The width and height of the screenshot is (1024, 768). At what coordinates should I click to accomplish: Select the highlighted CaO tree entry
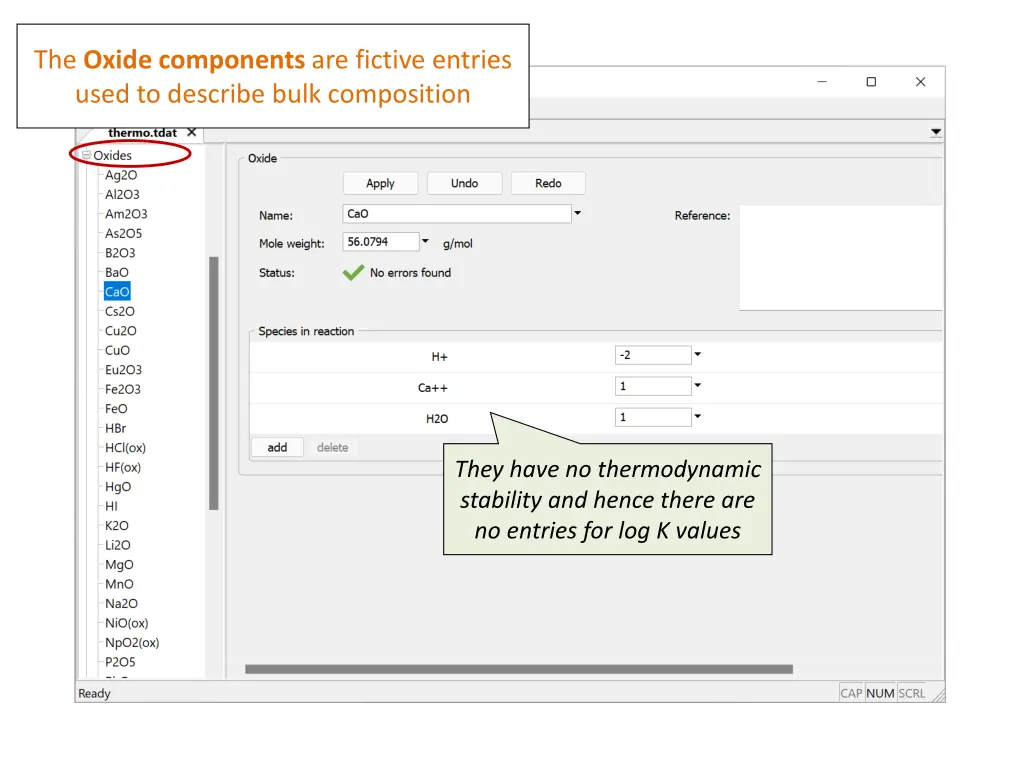pos(117,292)
